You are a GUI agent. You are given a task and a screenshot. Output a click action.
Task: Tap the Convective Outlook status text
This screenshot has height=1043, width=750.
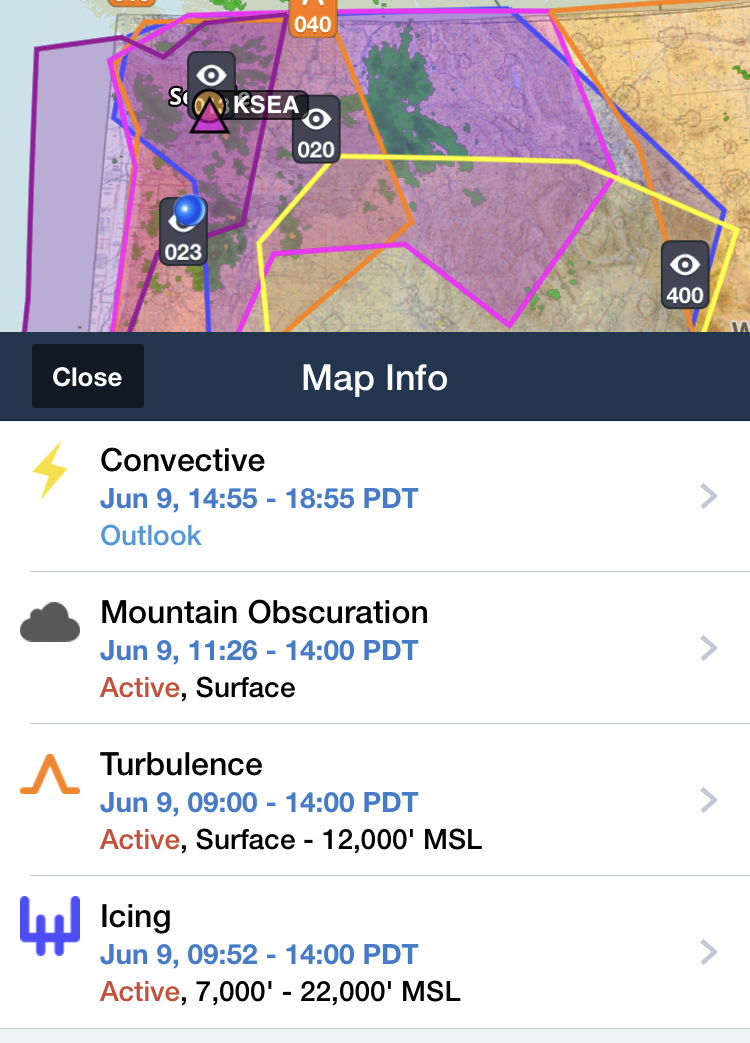click(150, 535)
